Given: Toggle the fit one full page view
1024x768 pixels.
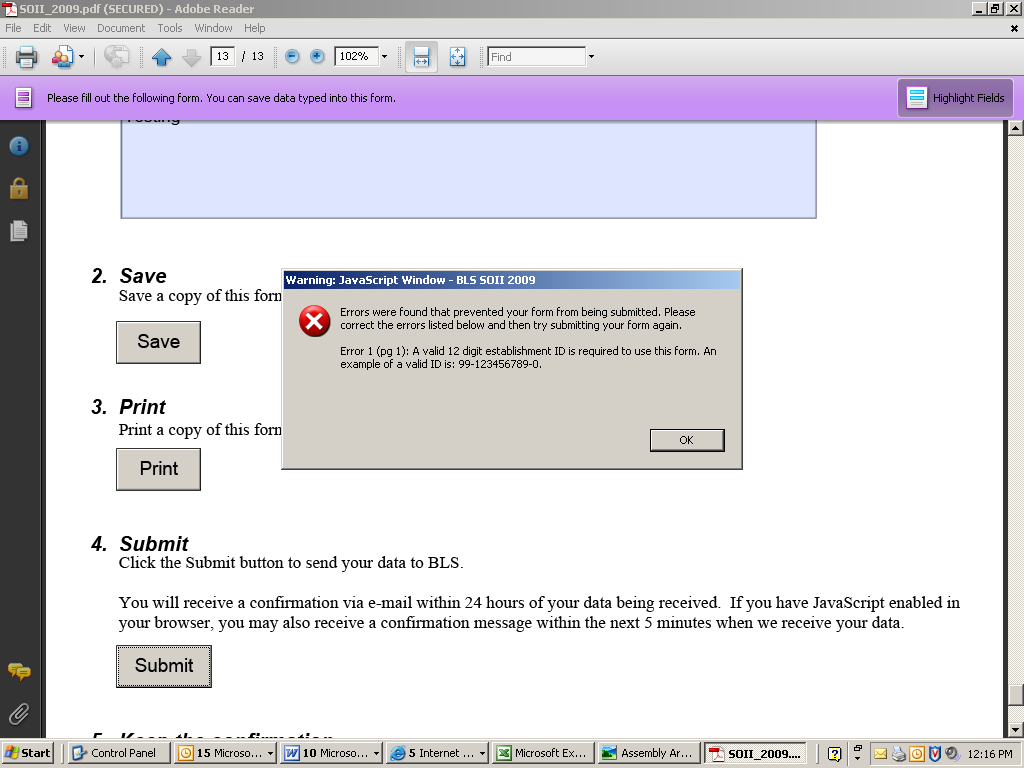Looking at the screenshot, I should point(457,57).
